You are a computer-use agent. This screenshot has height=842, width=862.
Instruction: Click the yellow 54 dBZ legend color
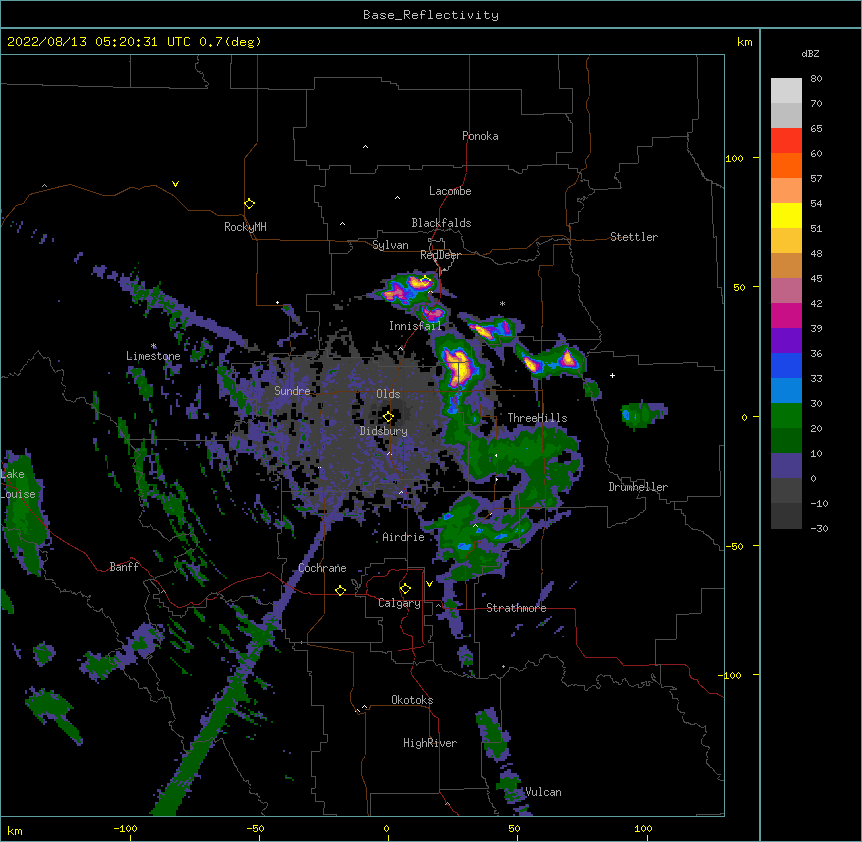click(x=786, y=215)
